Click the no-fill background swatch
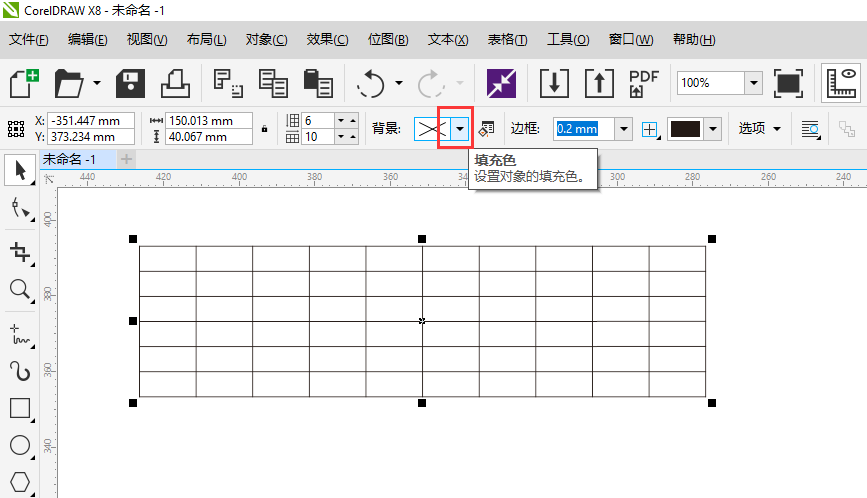This screenshot has height=498, width=867. point(432,129)
